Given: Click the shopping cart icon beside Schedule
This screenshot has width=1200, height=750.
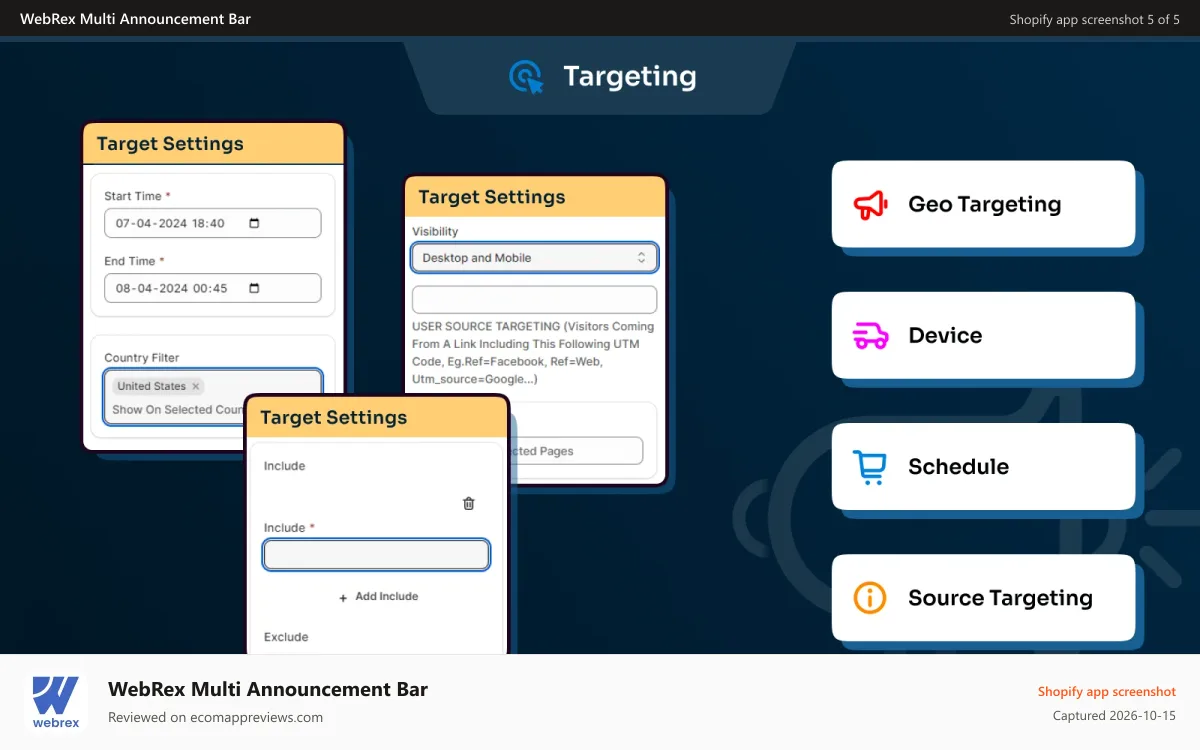Looking at the screenshot, I should coord(870,467).
